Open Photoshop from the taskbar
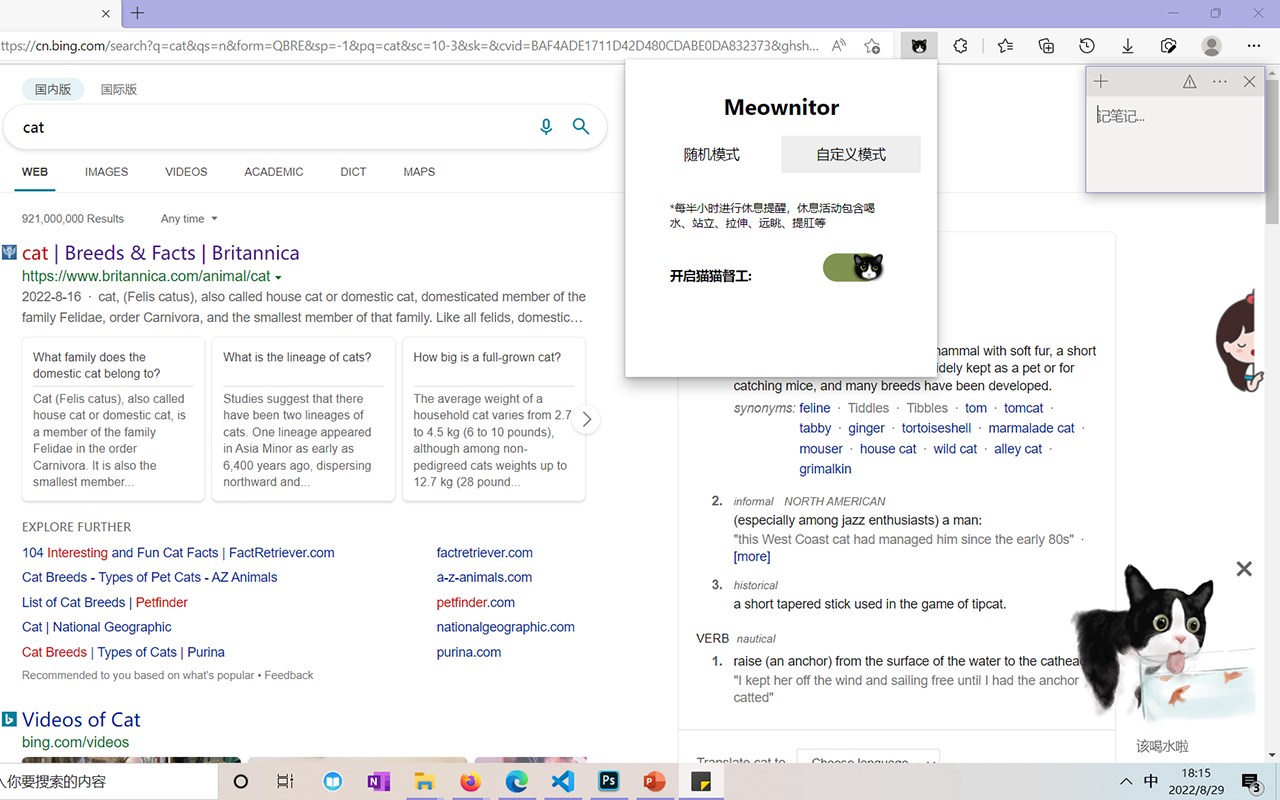This screenshot has width=1280, height=800. coord(609,782)
